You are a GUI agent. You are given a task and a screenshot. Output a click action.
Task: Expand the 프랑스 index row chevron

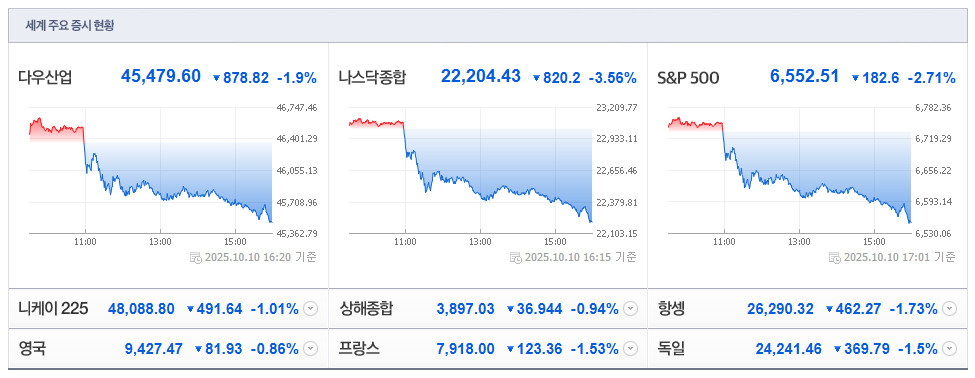631,349
